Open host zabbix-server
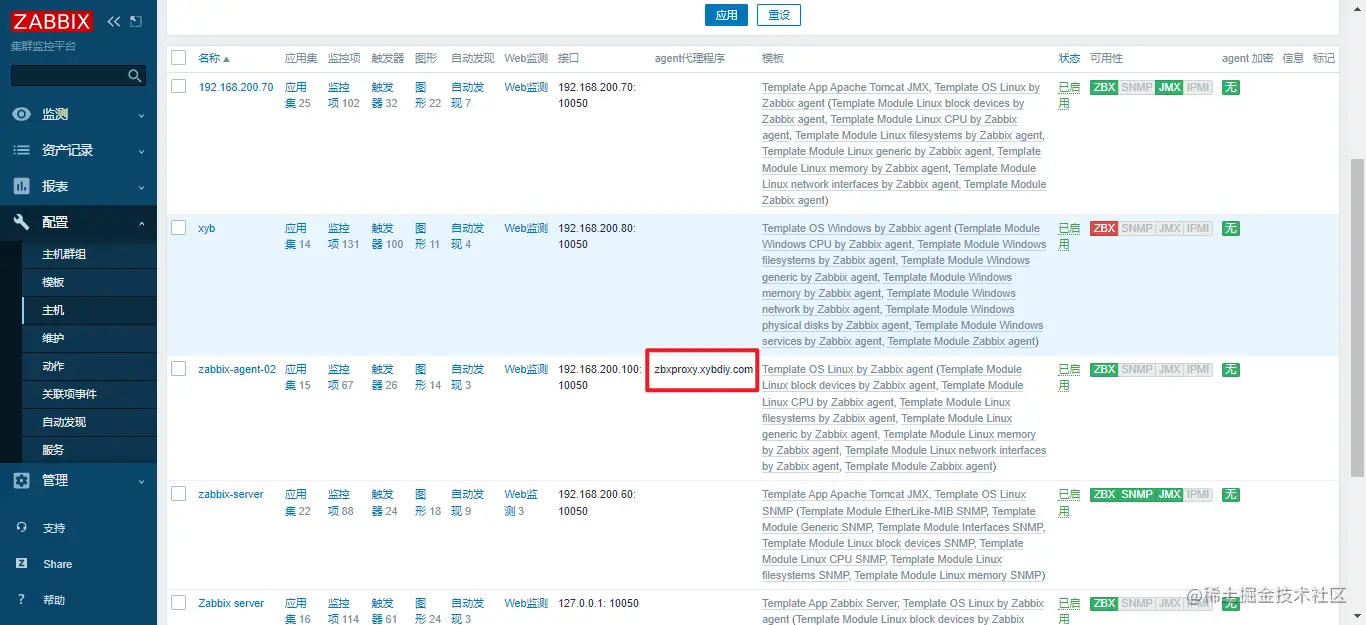The image size is (1366, 625). point(231,494)
